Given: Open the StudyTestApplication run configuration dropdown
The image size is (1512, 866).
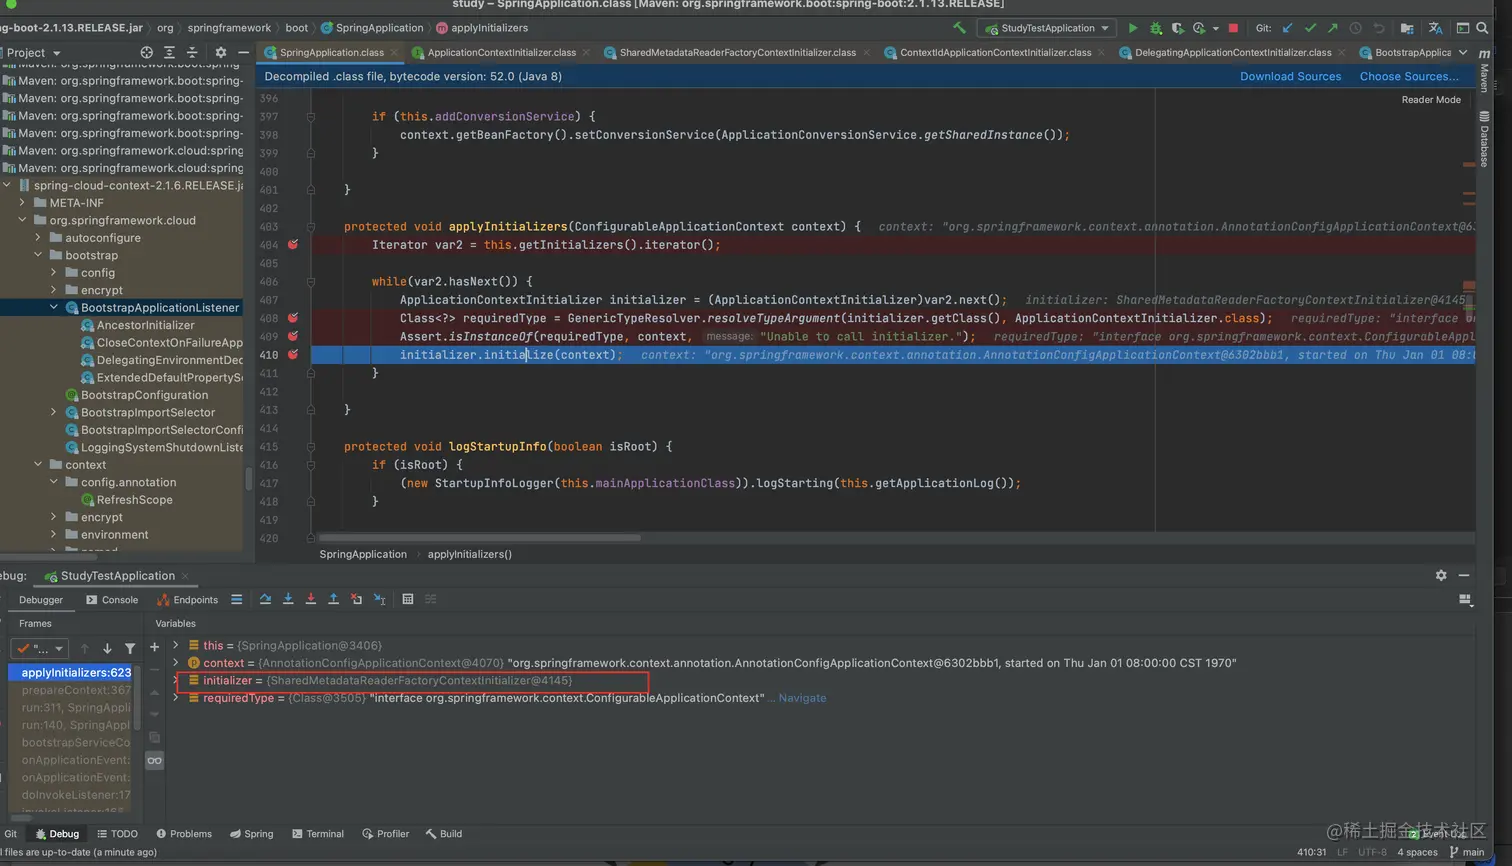Looking at the screenshot, I should [x=1047, y=28].
